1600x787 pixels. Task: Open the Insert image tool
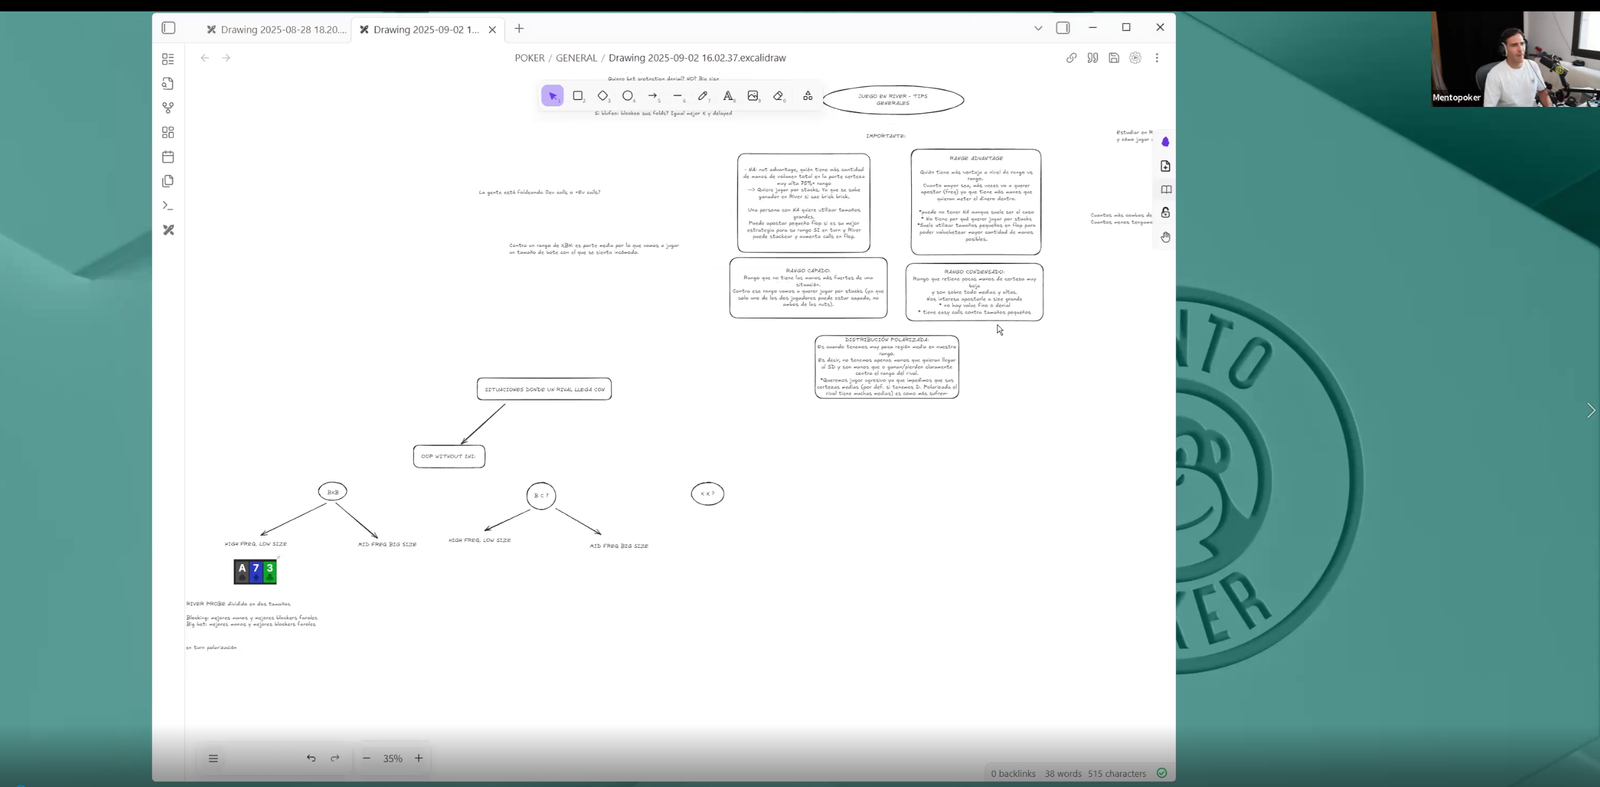click(753, 96)
